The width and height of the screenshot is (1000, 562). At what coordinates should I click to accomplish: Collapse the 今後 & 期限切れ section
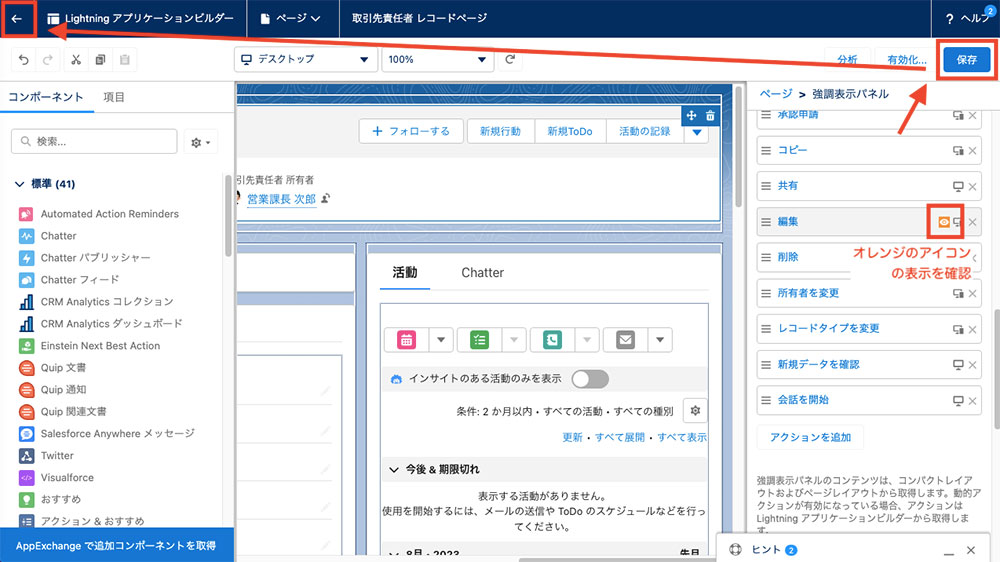393,470
